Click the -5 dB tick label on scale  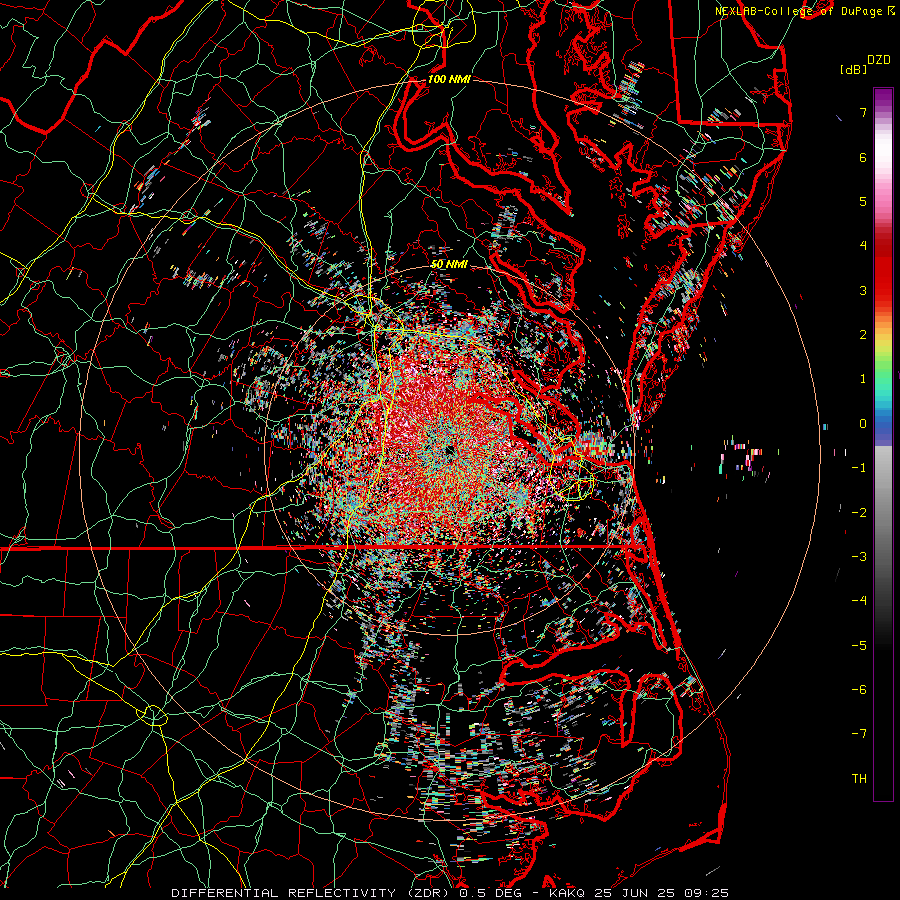859,646
